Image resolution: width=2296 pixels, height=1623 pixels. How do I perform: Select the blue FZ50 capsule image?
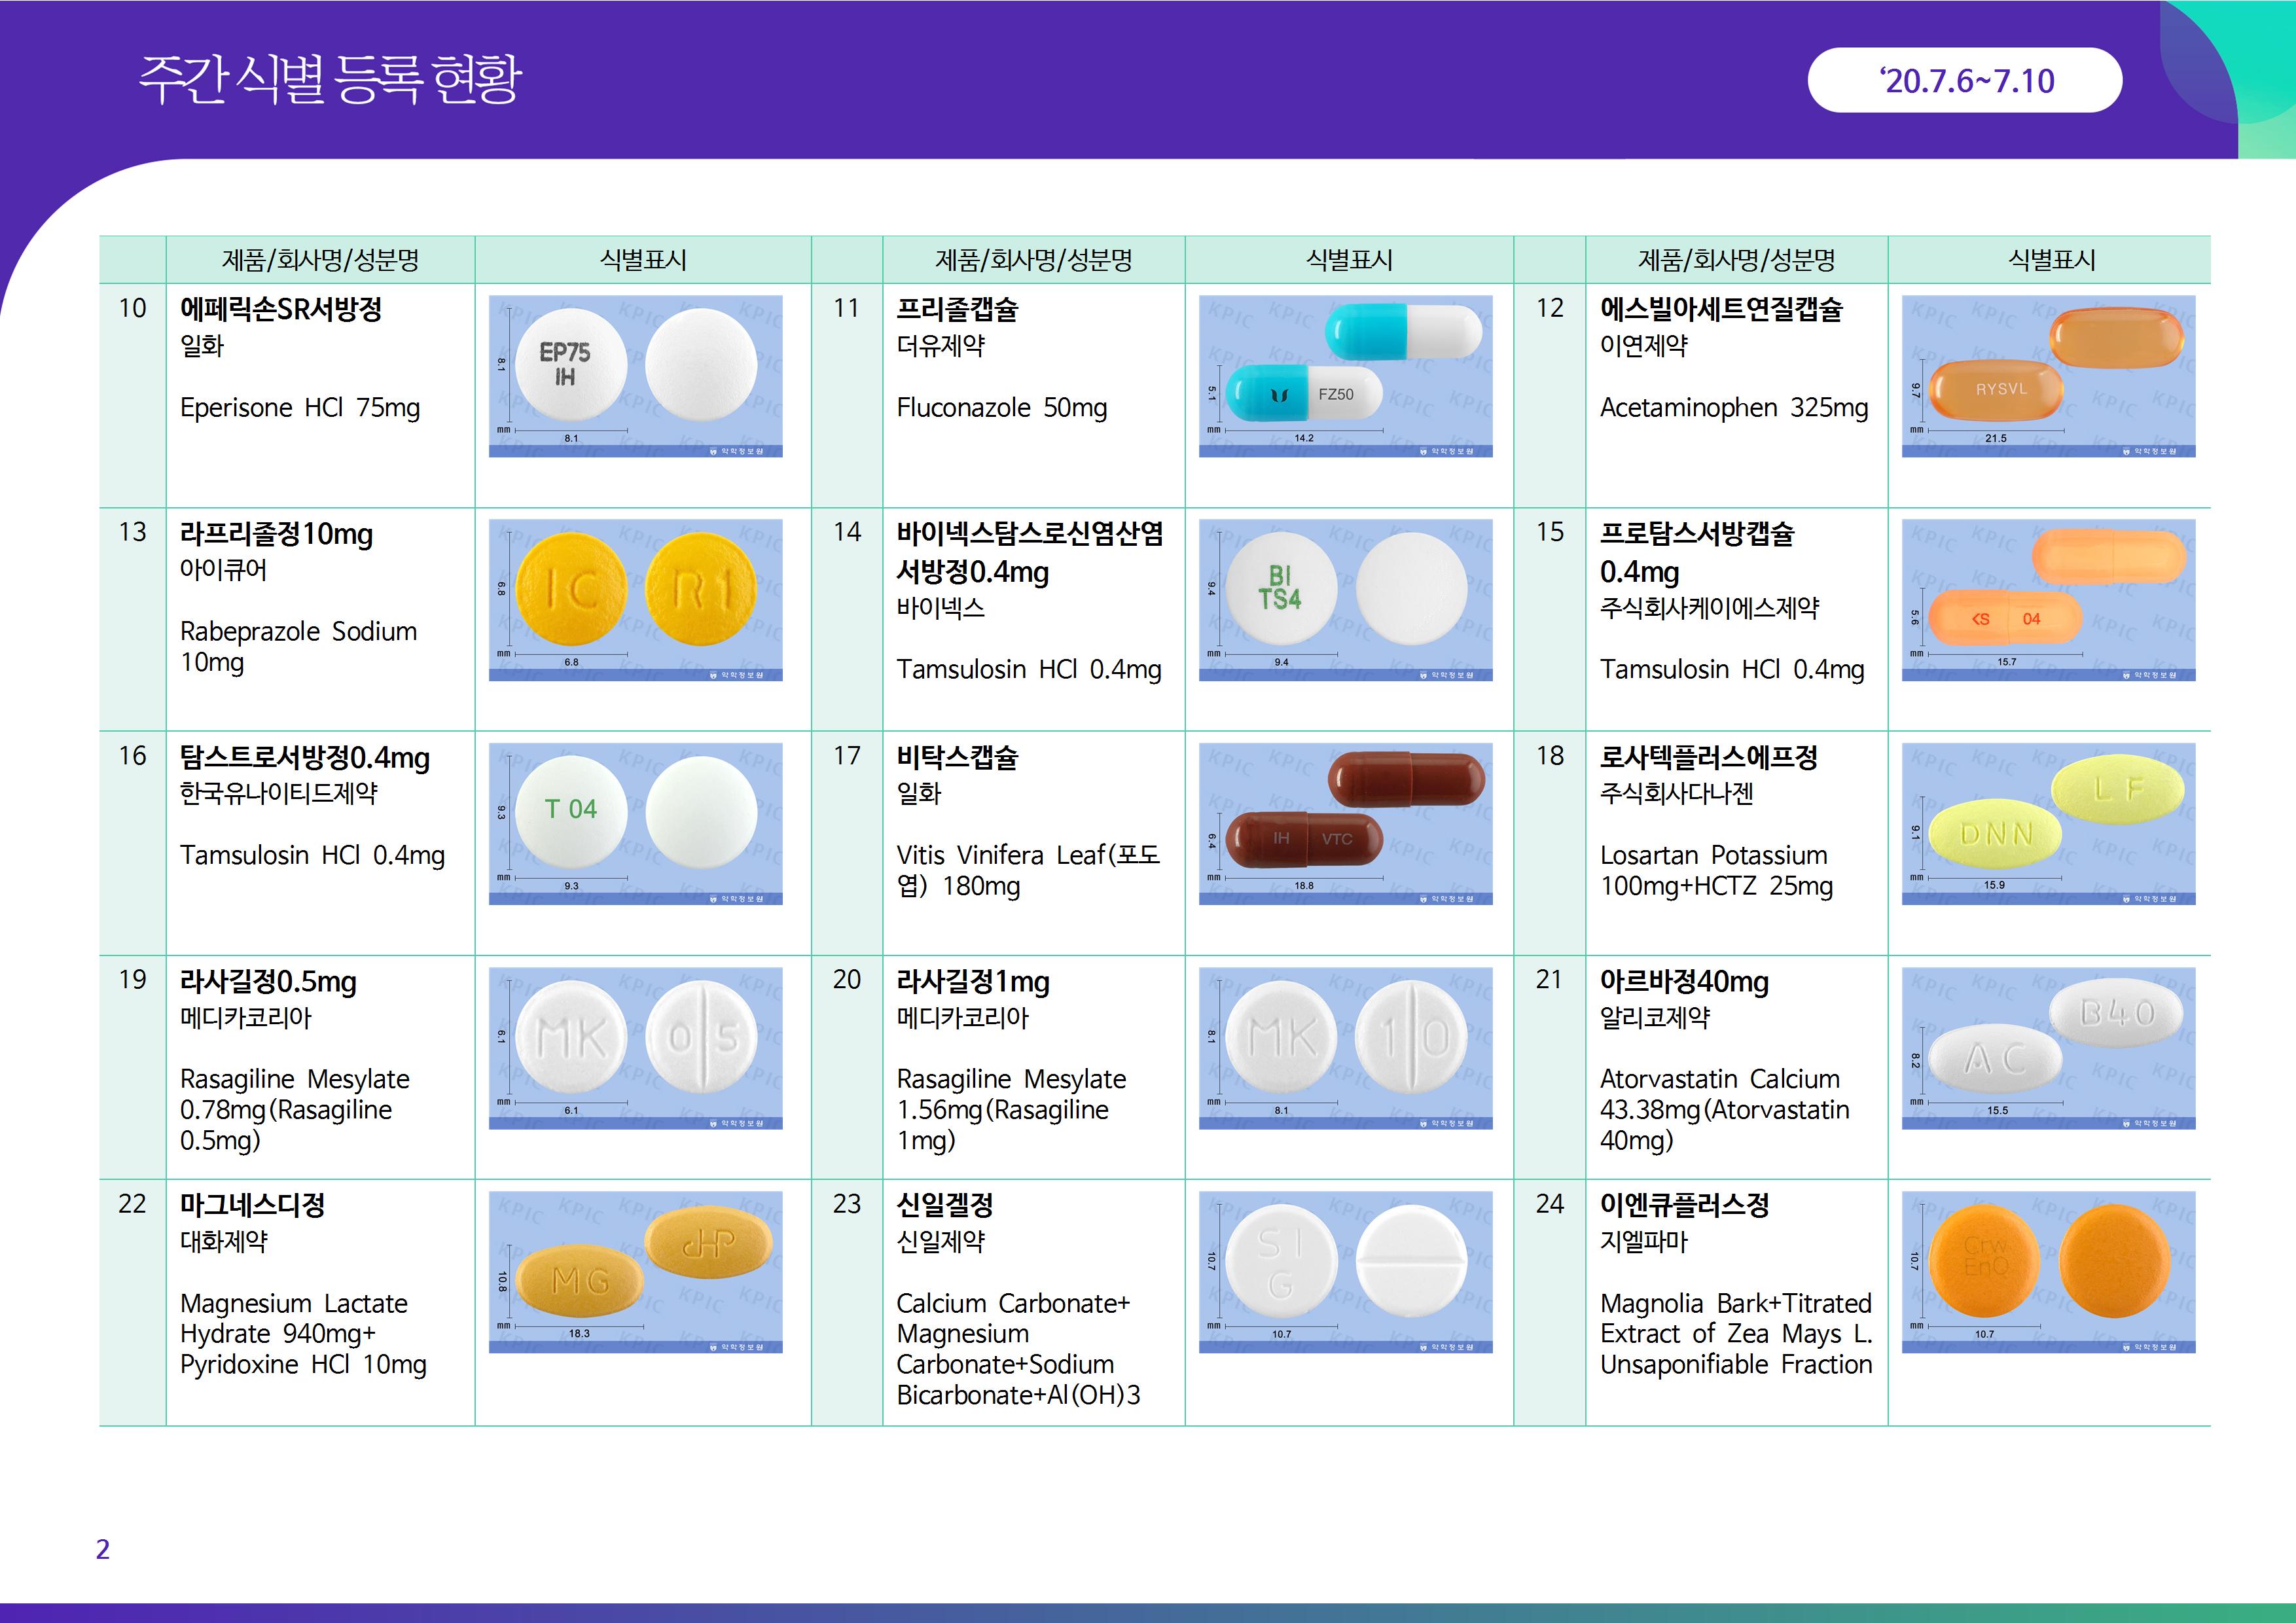(1346, 376)
